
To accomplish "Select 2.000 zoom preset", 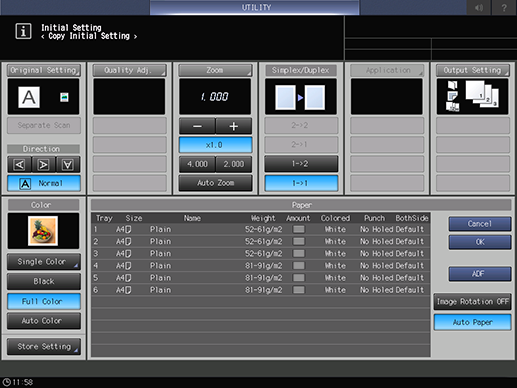I will [234, 164].
